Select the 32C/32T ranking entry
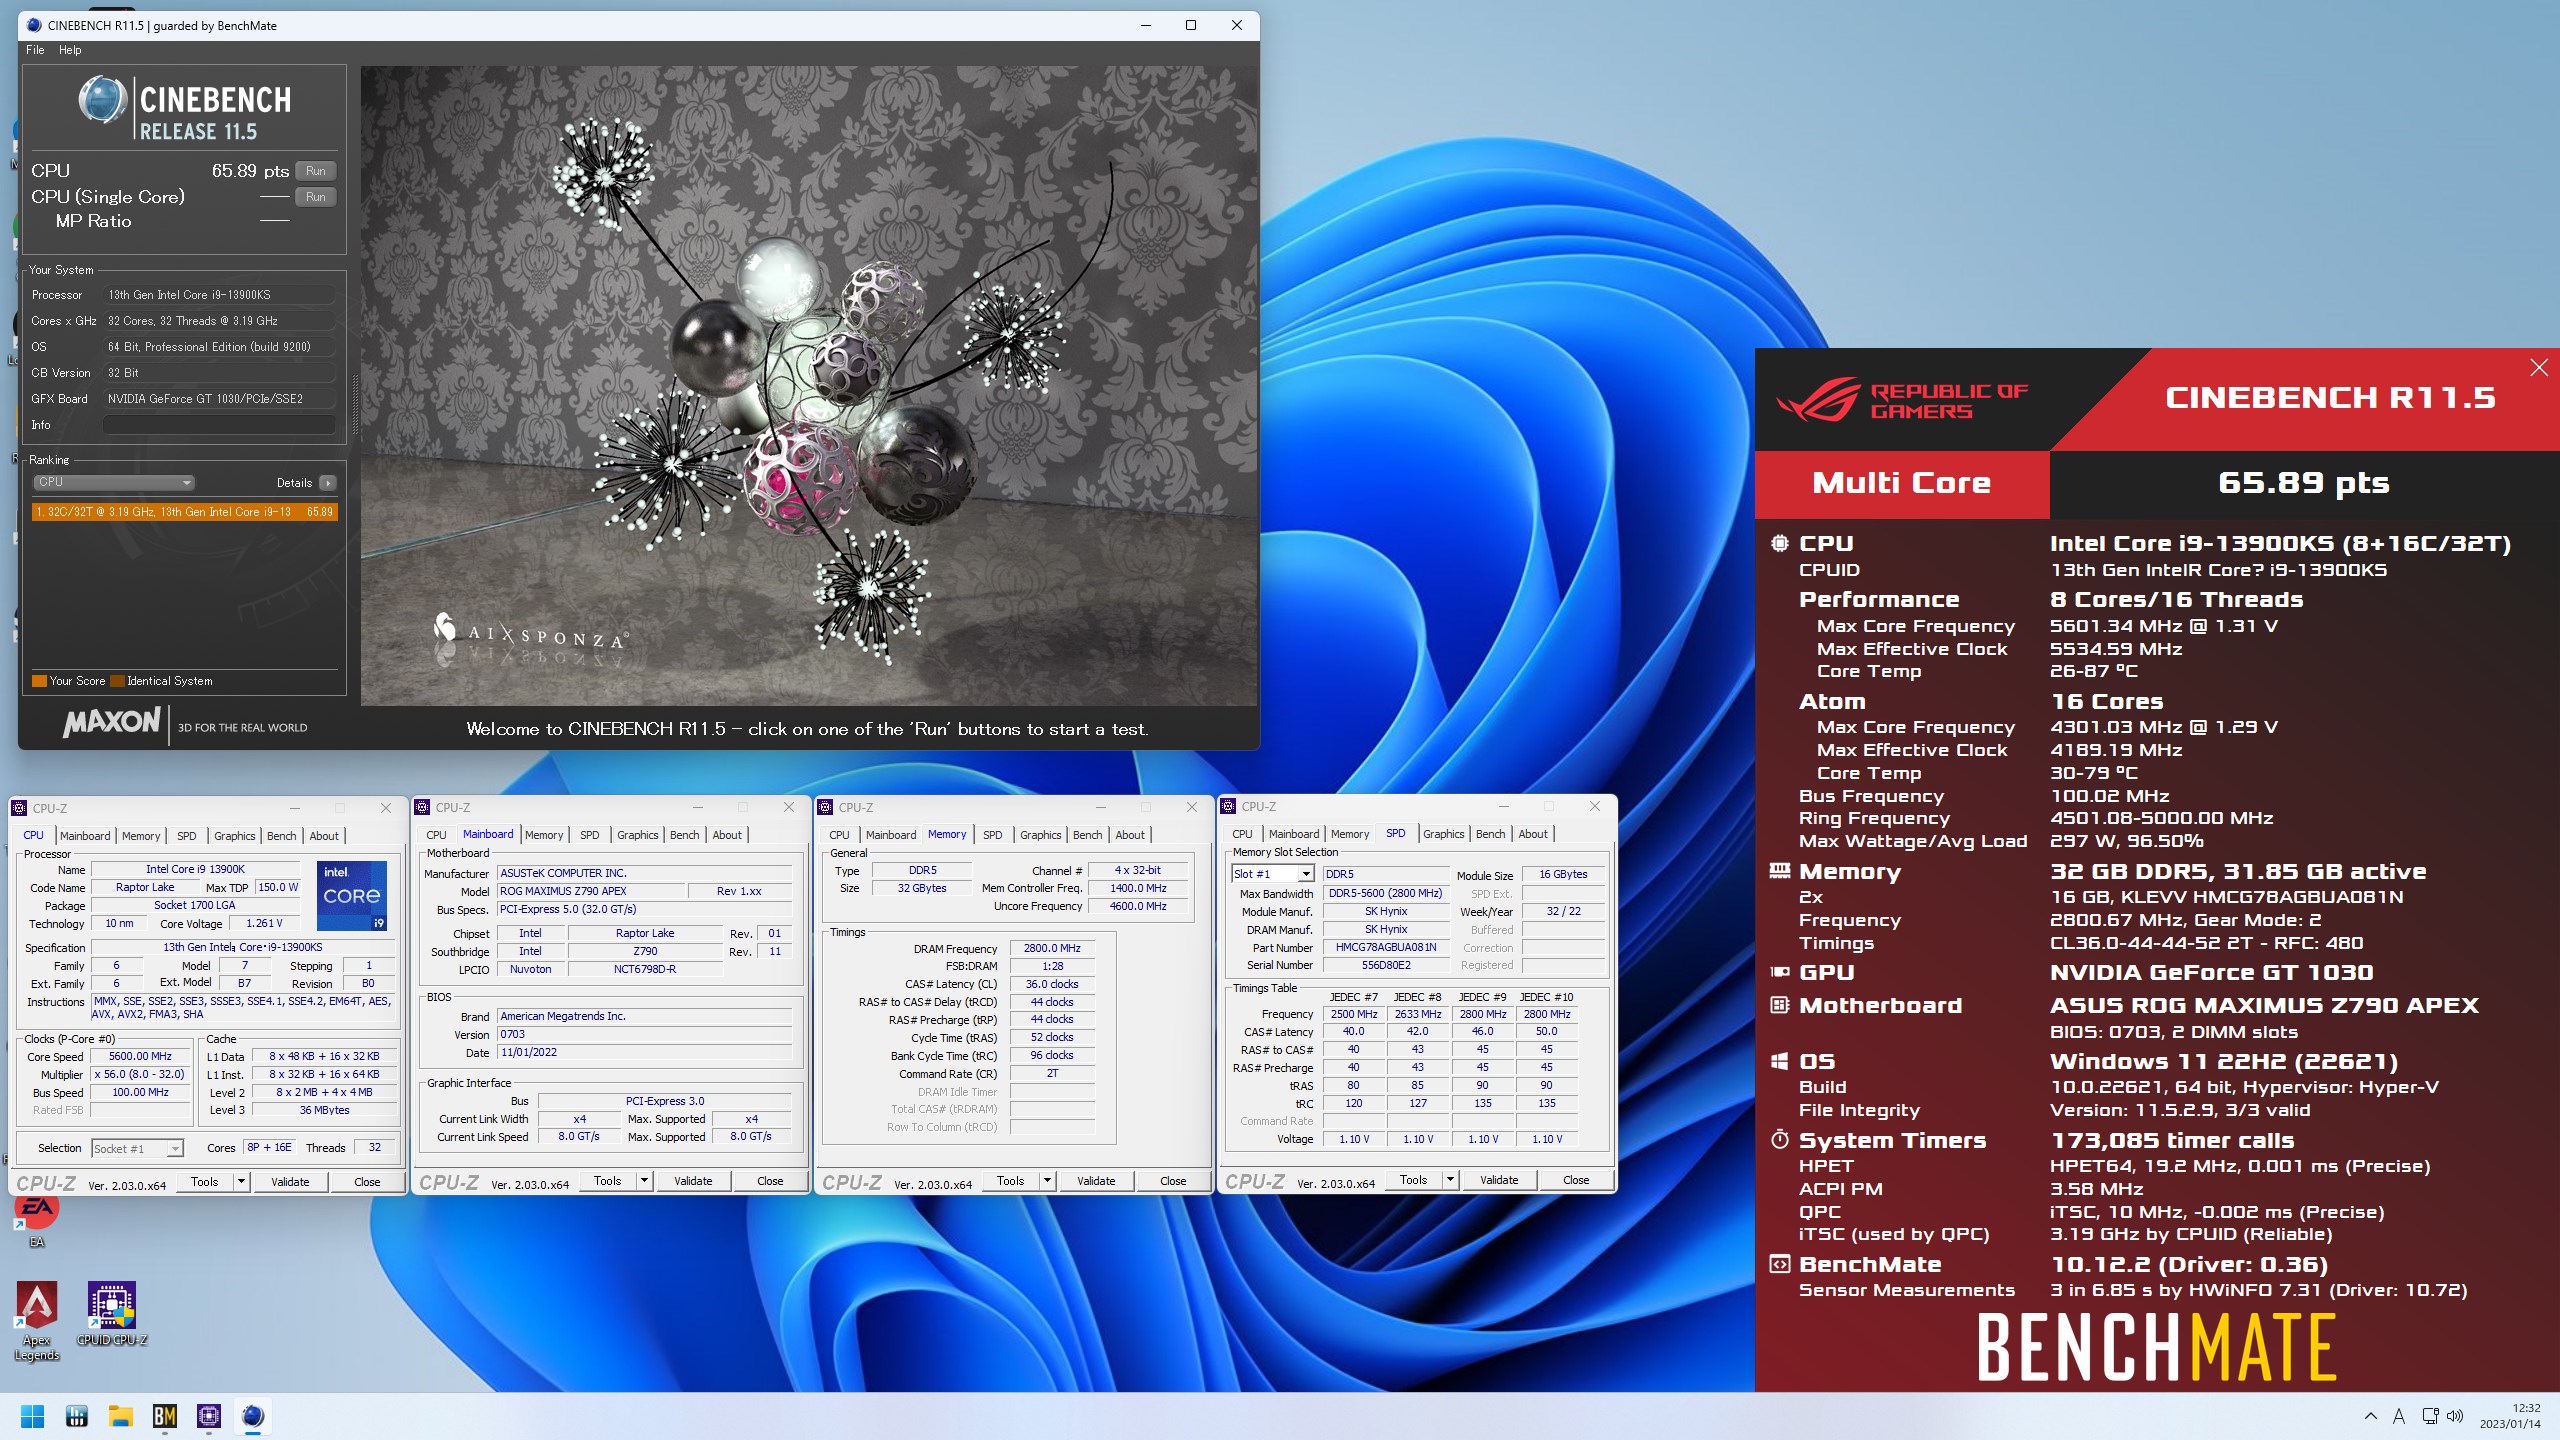 pyautogui.click(x=185, y=512)
